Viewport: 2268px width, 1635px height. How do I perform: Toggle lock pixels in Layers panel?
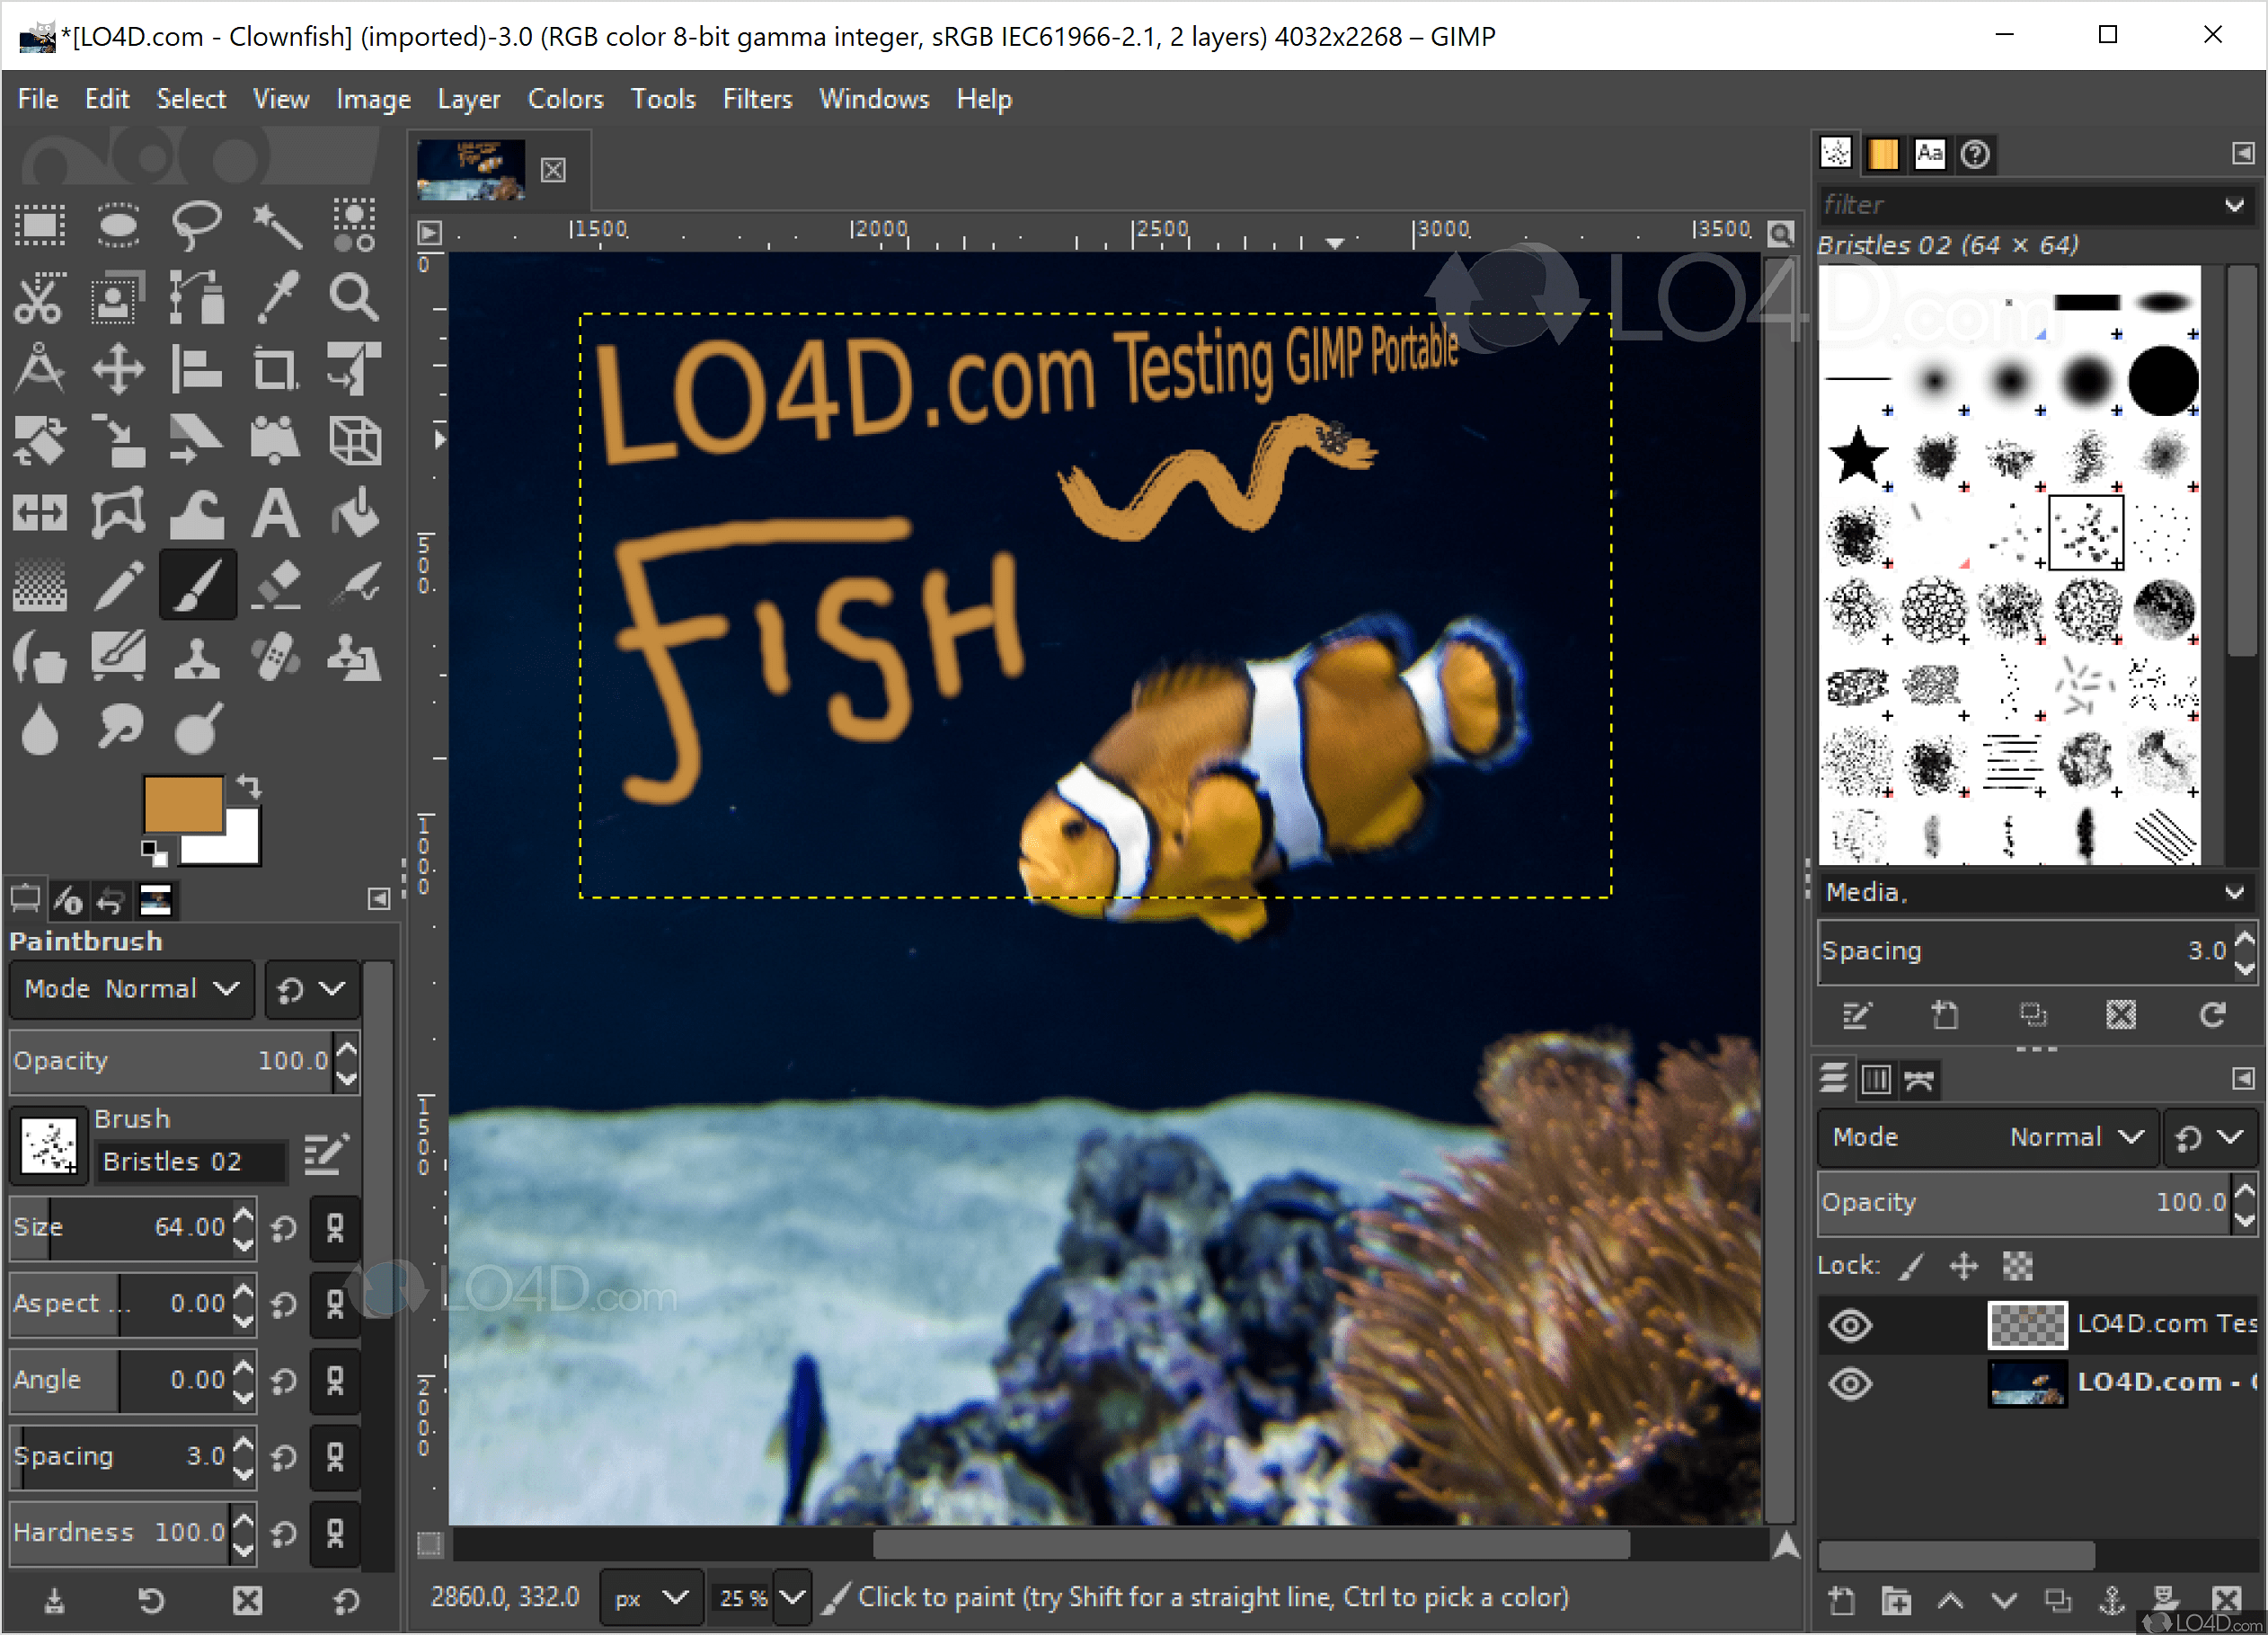coord(1912,1266)
